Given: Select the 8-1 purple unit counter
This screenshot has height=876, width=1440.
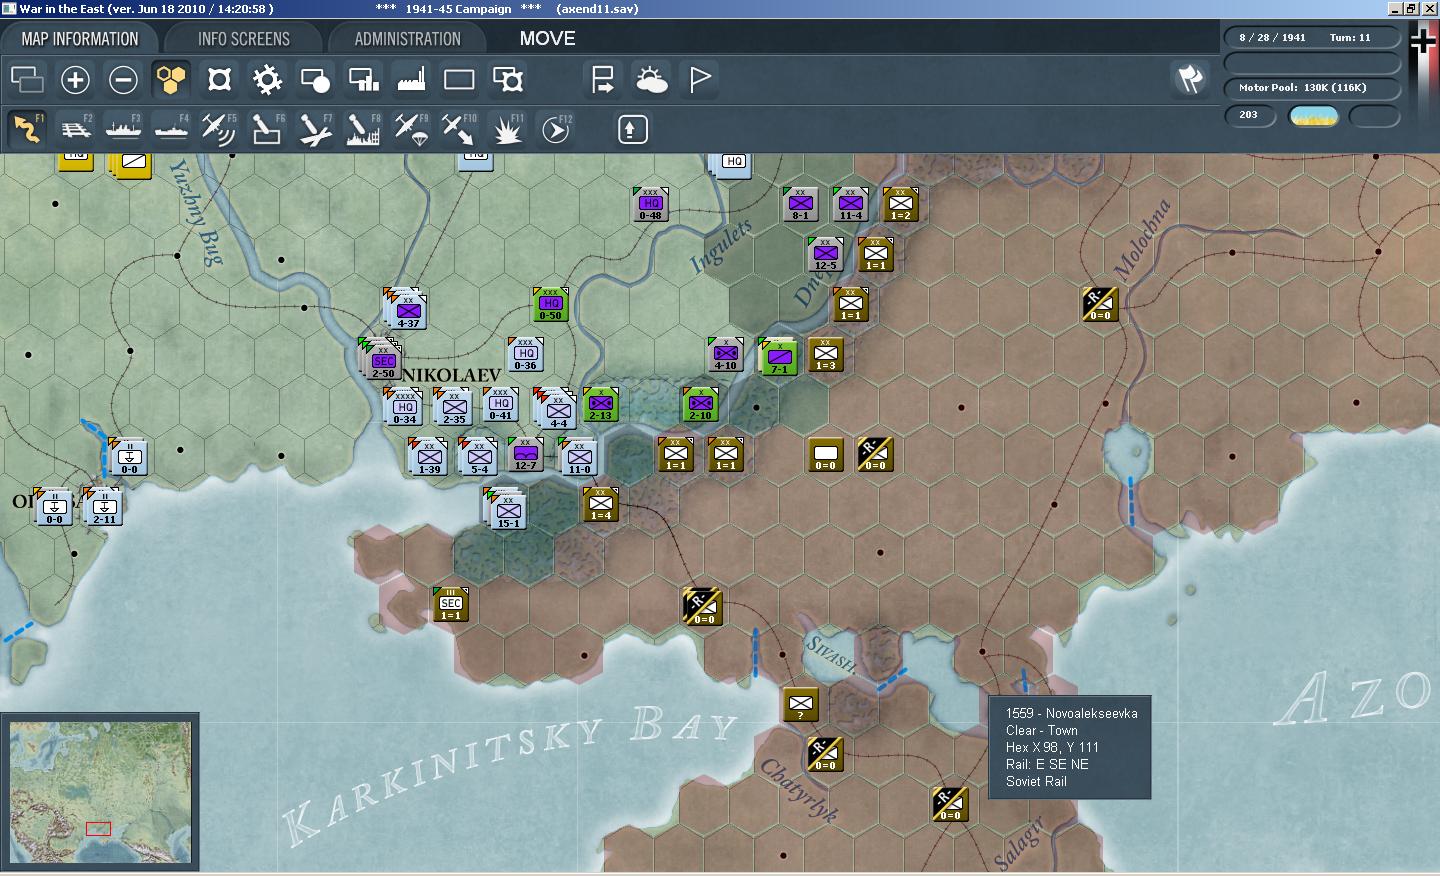Looking at the screenshot, I should click(800, 204).
